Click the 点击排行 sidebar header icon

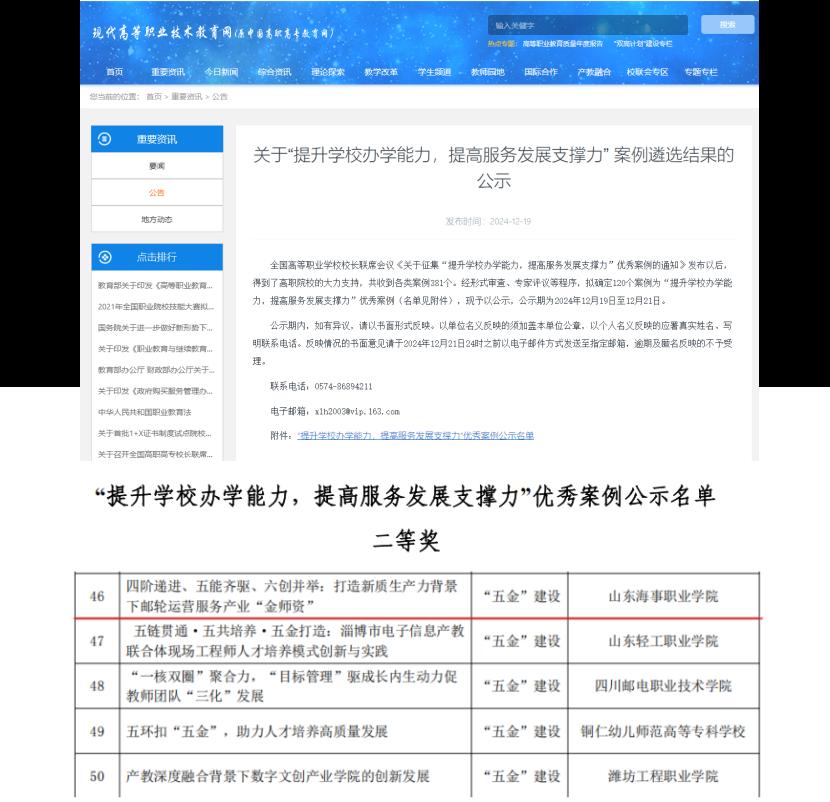(x=105, y=257)
